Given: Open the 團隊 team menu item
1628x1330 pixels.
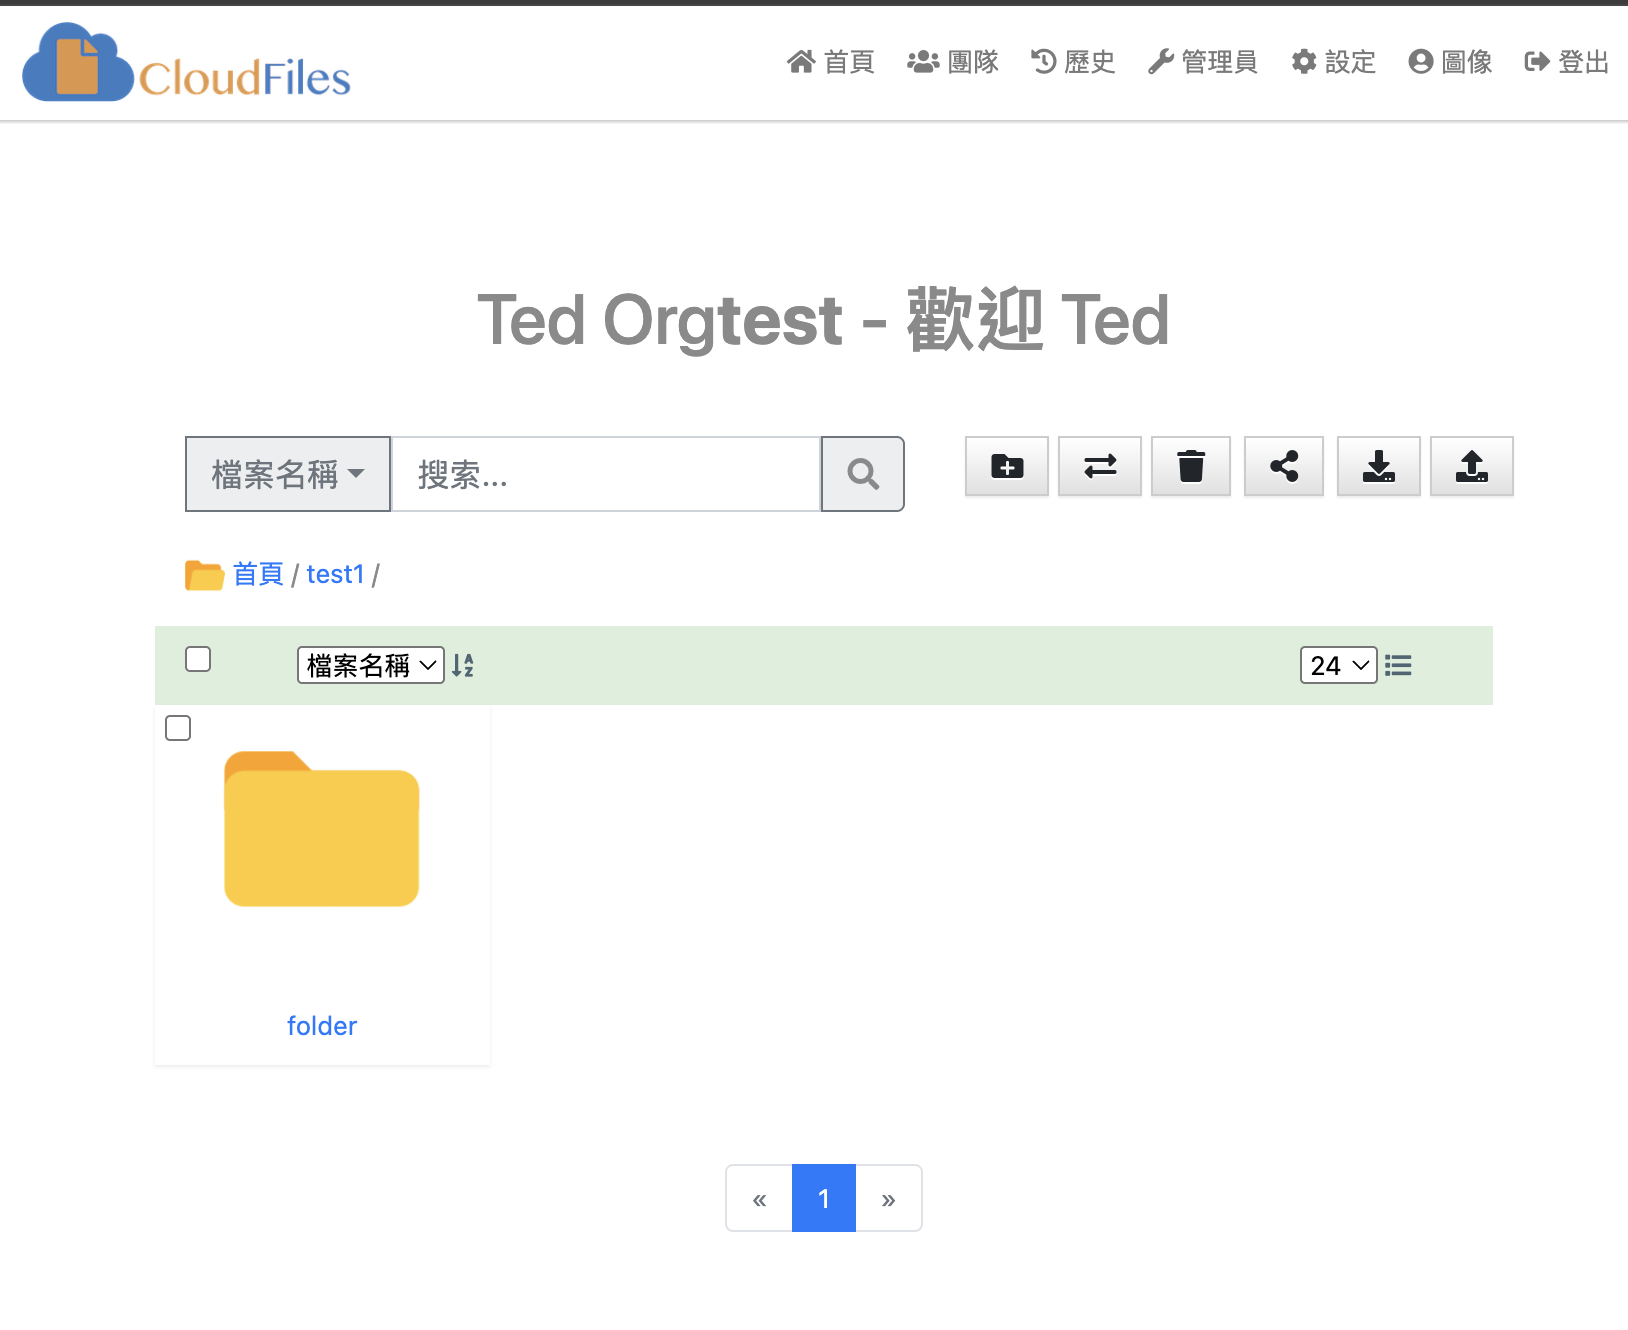Looking at the screenshot, I should pos(953,62).
